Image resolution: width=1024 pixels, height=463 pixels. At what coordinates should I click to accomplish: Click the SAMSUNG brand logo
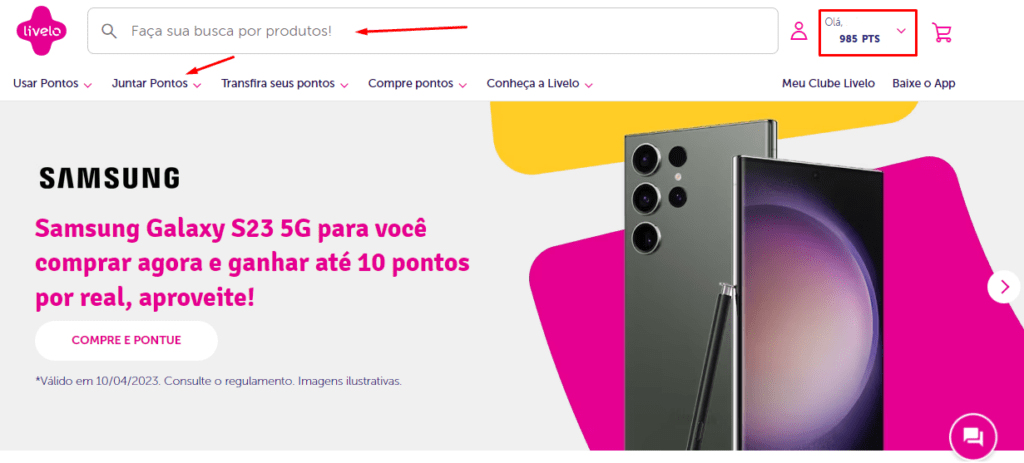click(109, 178)
